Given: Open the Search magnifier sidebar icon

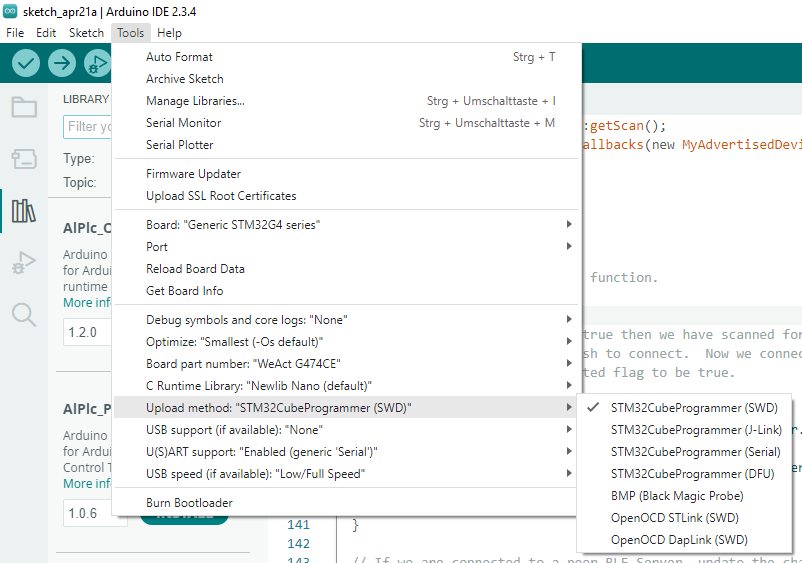Looking at the screenshot, I should click(24, 314).
